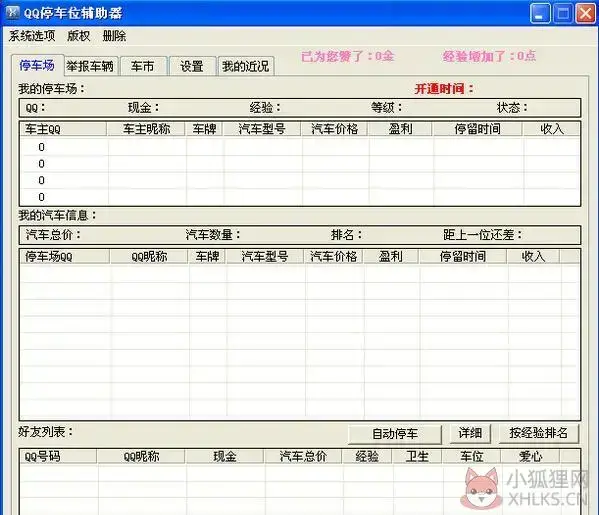Click the 汽车总价： label
This screenshot has width=599, height=515.
tap(53, 235)
